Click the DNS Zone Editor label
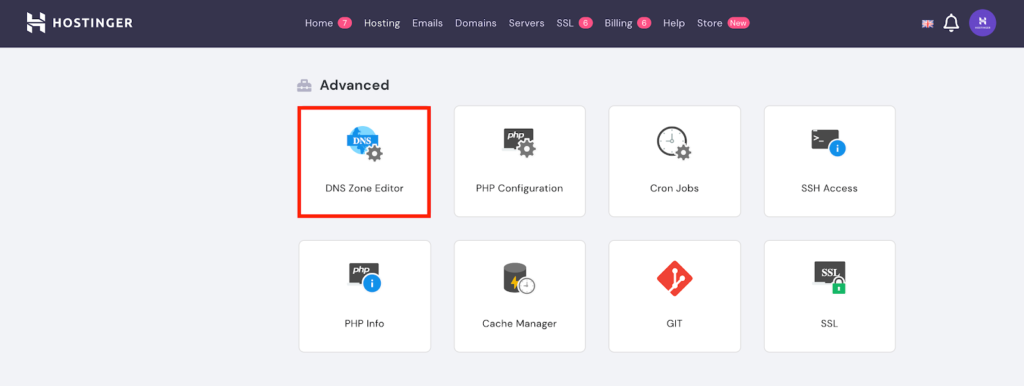The height and width of the screenshot is (386, 1024). tap(364, 188)
